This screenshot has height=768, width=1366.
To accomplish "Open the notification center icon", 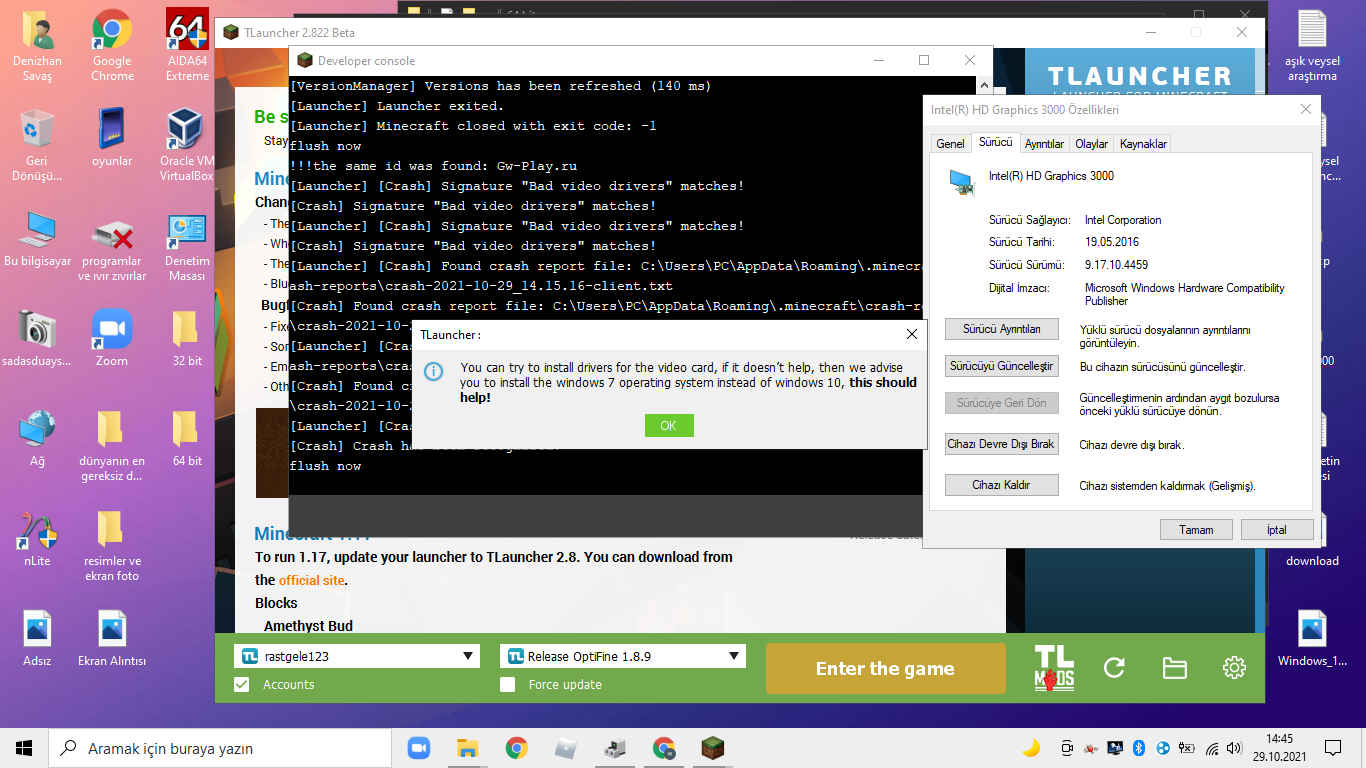I will coord(1332,748).
